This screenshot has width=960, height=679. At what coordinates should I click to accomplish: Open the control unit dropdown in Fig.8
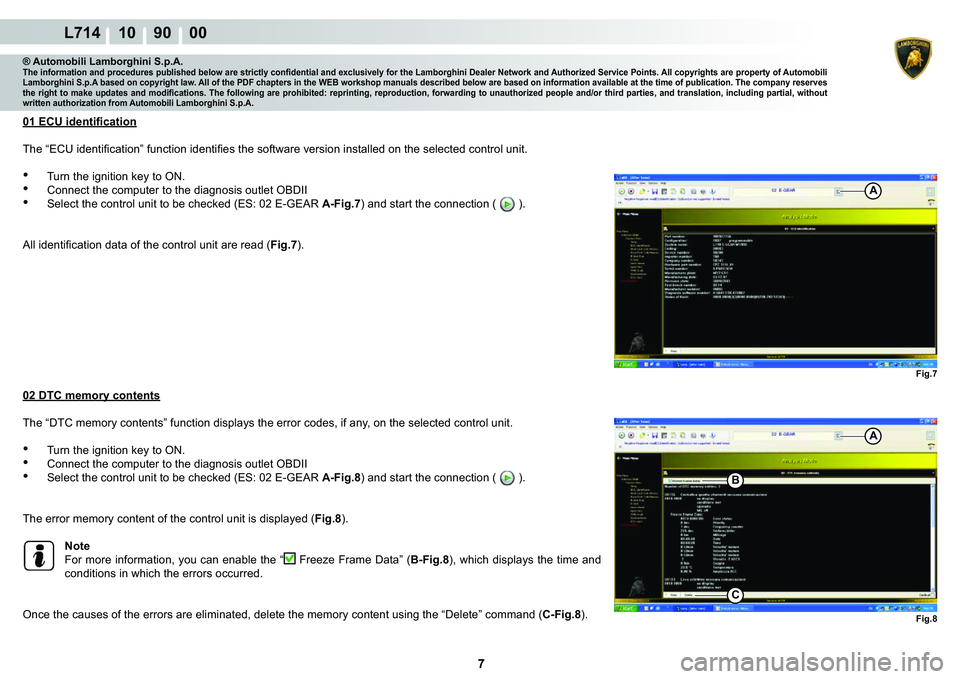[x=838, y=435]
